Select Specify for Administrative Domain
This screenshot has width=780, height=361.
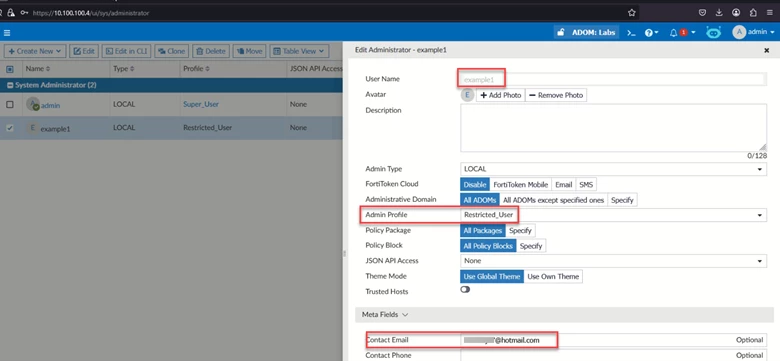tap(622, 200)
